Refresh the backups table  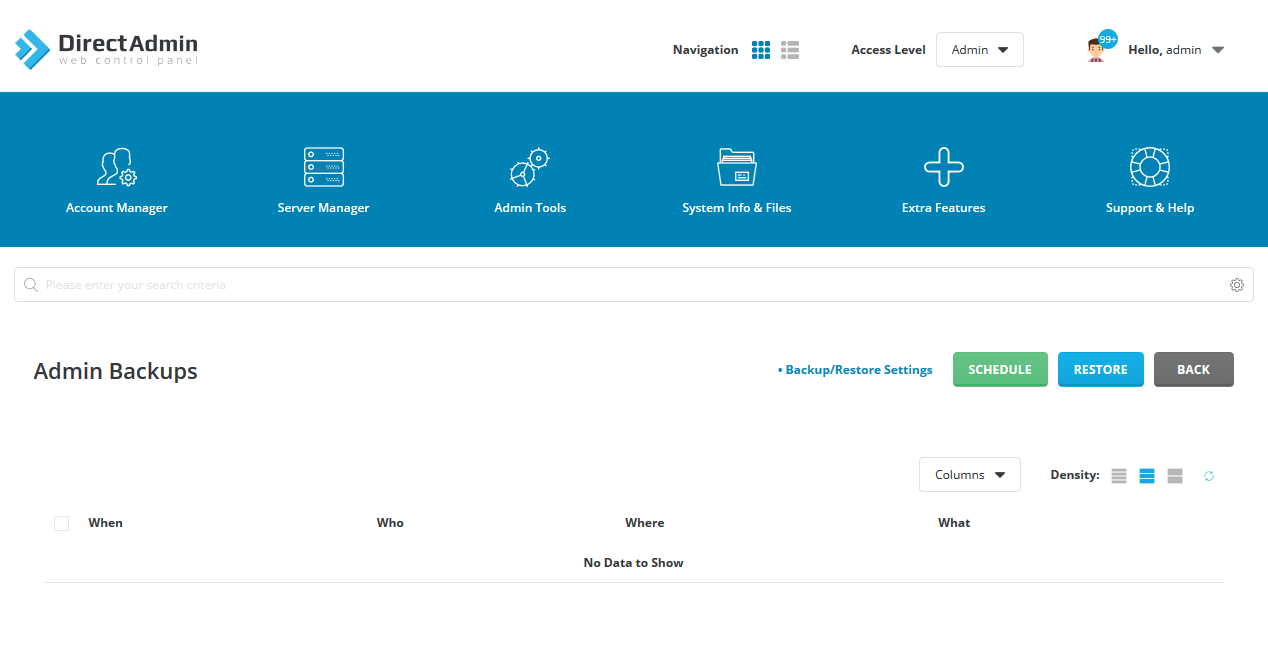1209,476
